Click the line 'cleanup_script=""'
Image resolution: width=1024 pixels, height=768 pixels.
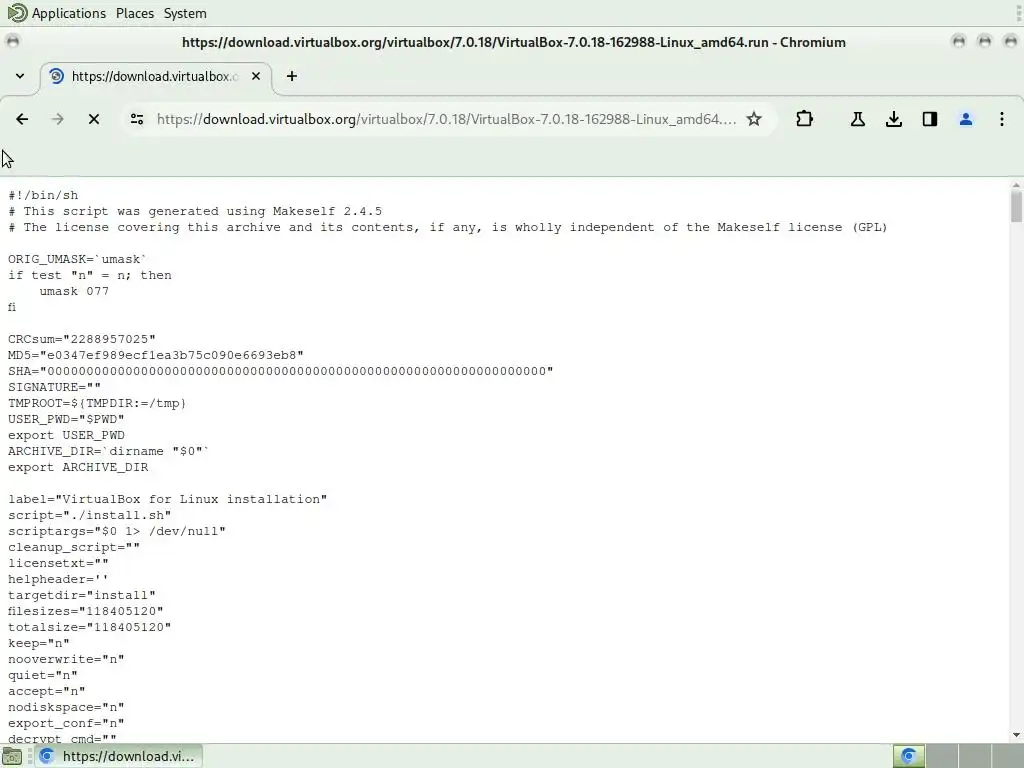pyautogui.click(x=74, y=547)
